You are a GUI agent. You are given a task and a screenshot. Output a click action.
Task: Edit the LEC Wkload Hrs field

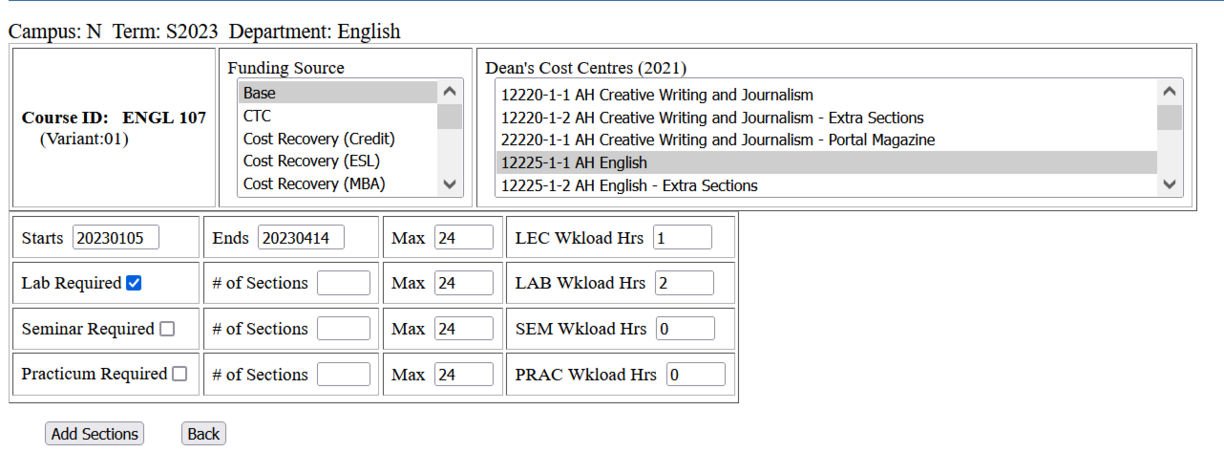682,238
